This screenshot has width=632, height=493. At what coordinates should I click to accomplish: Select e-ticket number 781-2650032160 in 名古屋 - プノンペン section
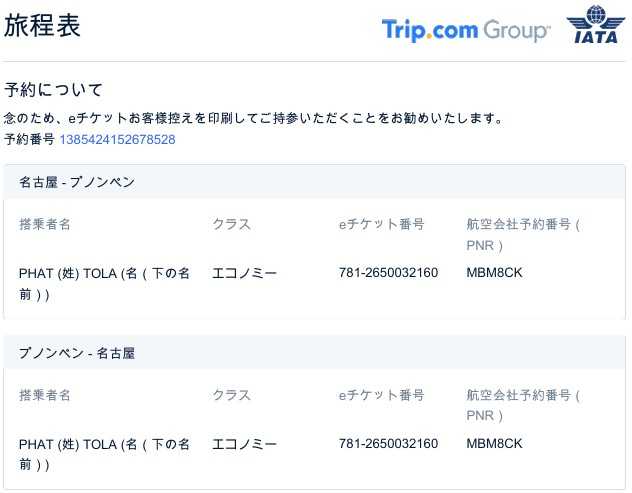tap(388, 273)
